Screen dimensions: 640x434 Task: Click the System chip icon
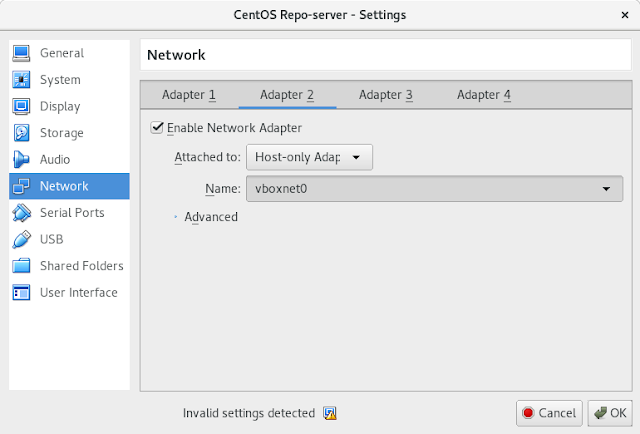(21, 80)
